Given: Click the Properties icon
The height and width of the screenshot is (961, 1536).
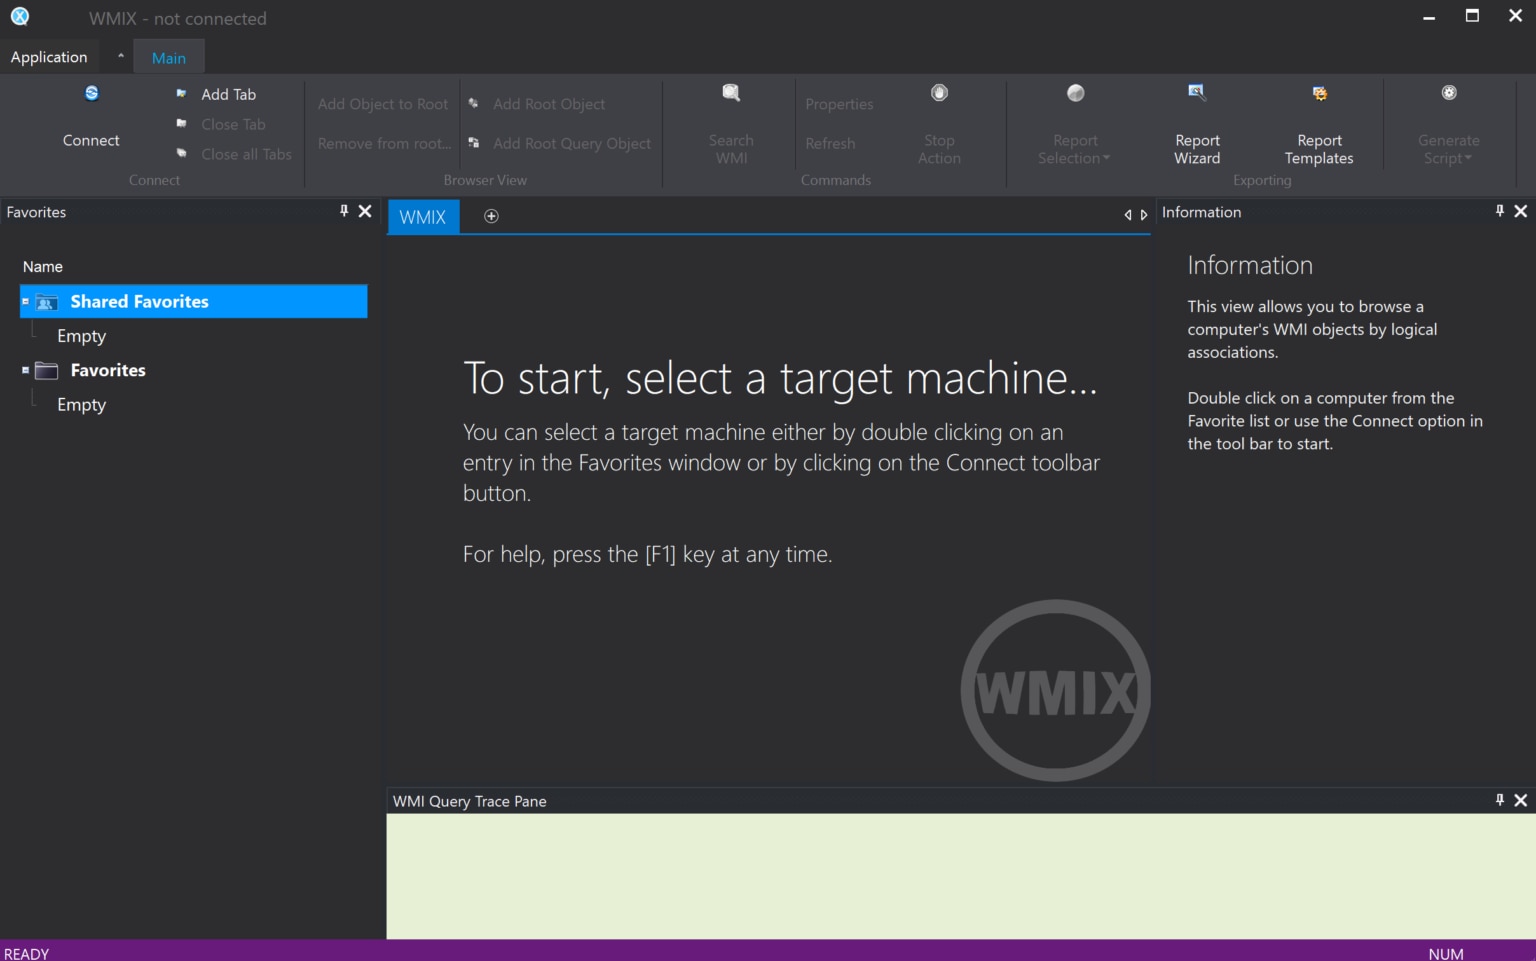Looking at the screenshot, I should (x=838, y=103).
